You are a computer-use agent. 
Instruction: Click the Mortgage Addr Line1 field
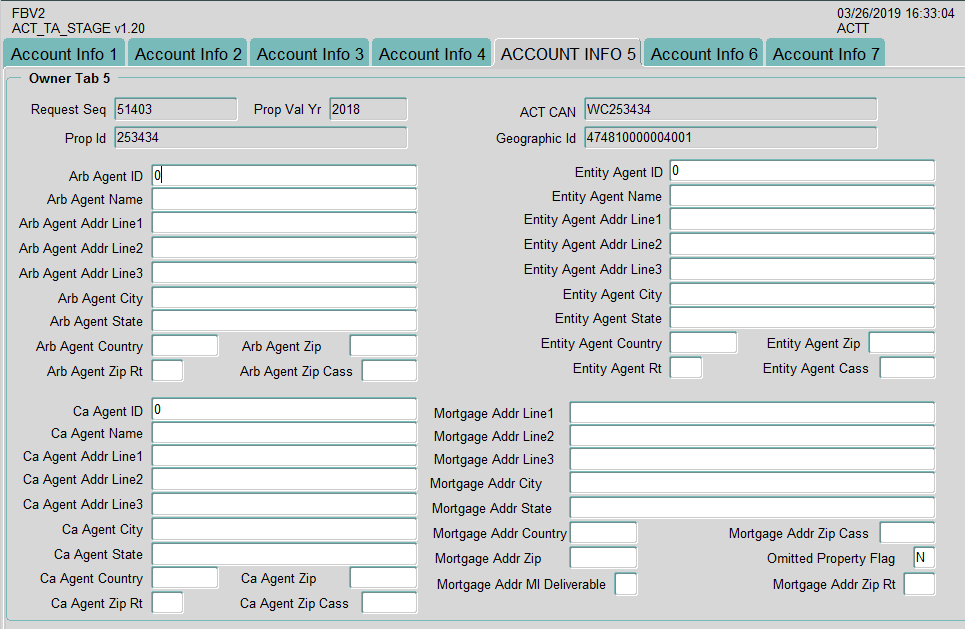[752, 413]
